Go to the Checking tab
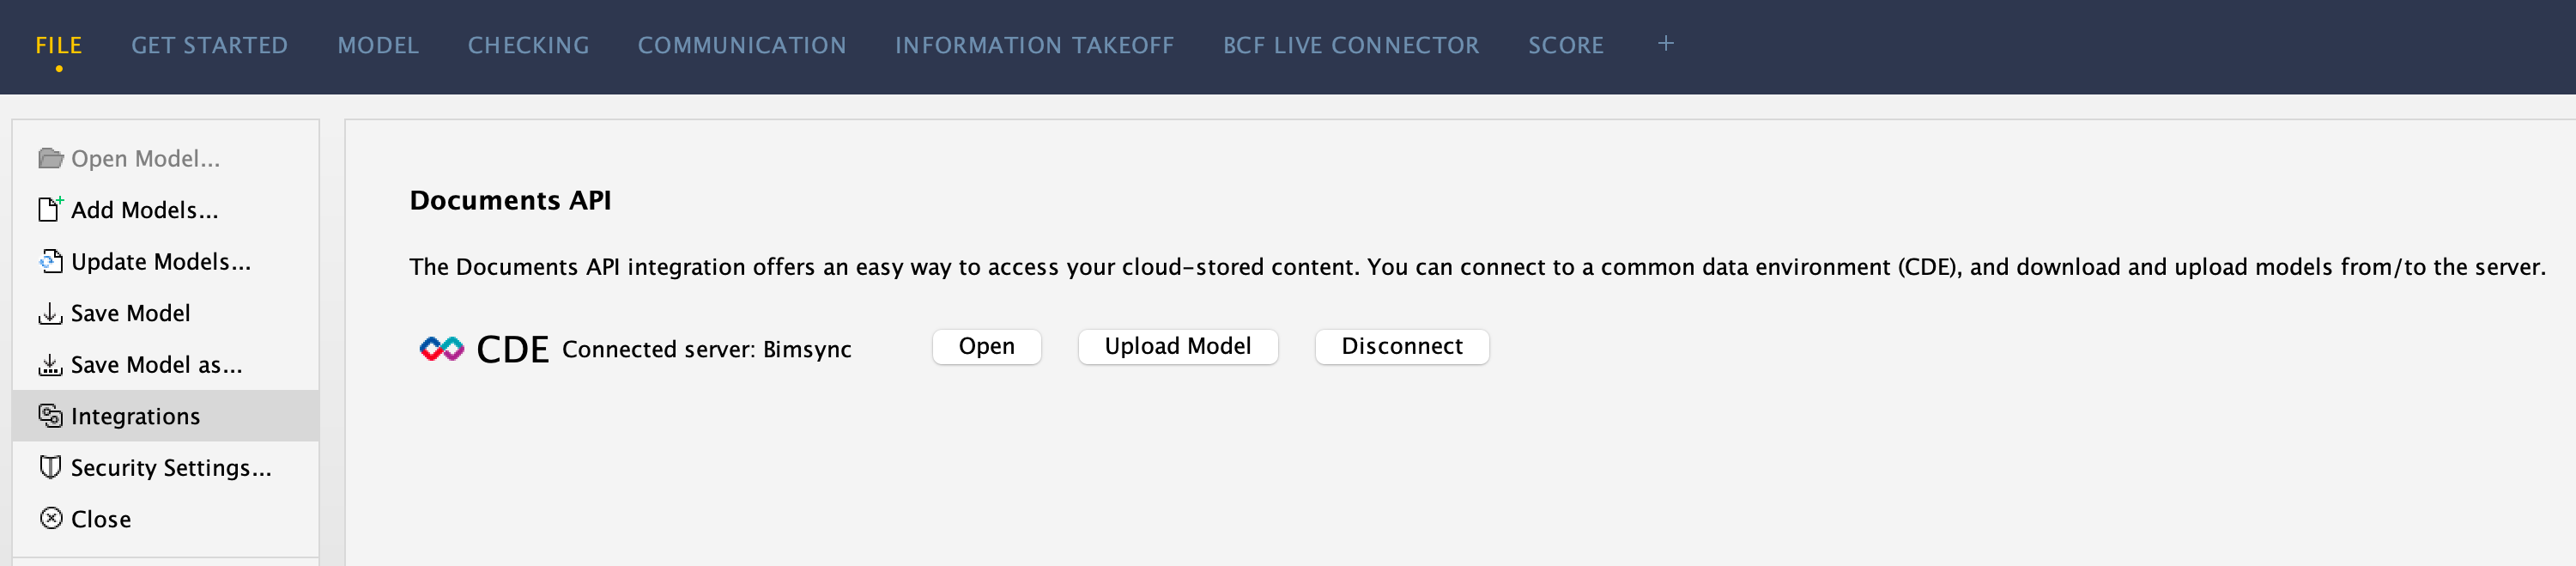This screenshot has height=566, width=2576. tap(529, 45)
